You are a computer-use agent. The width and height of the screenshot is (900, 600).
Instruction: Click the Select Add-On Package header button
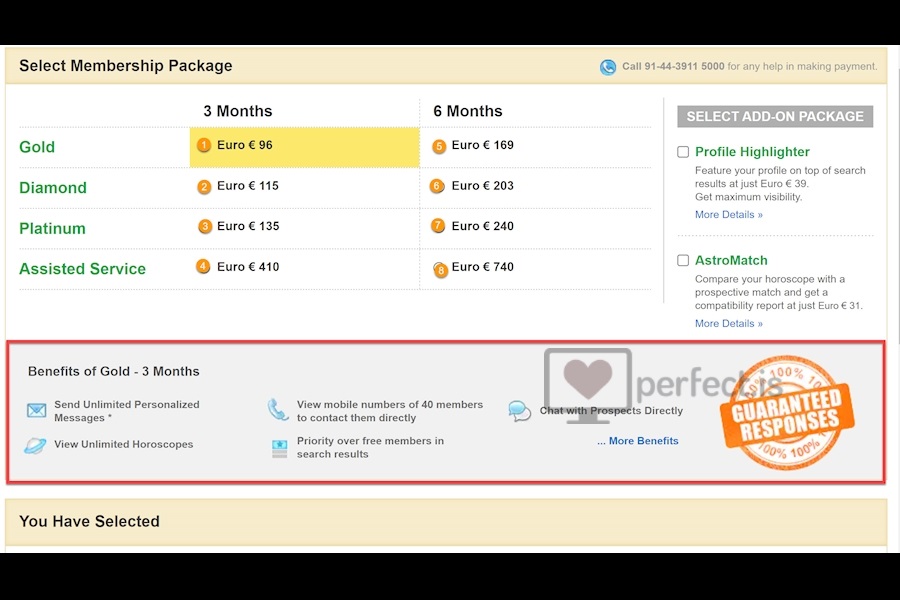(x=775, y=117)
